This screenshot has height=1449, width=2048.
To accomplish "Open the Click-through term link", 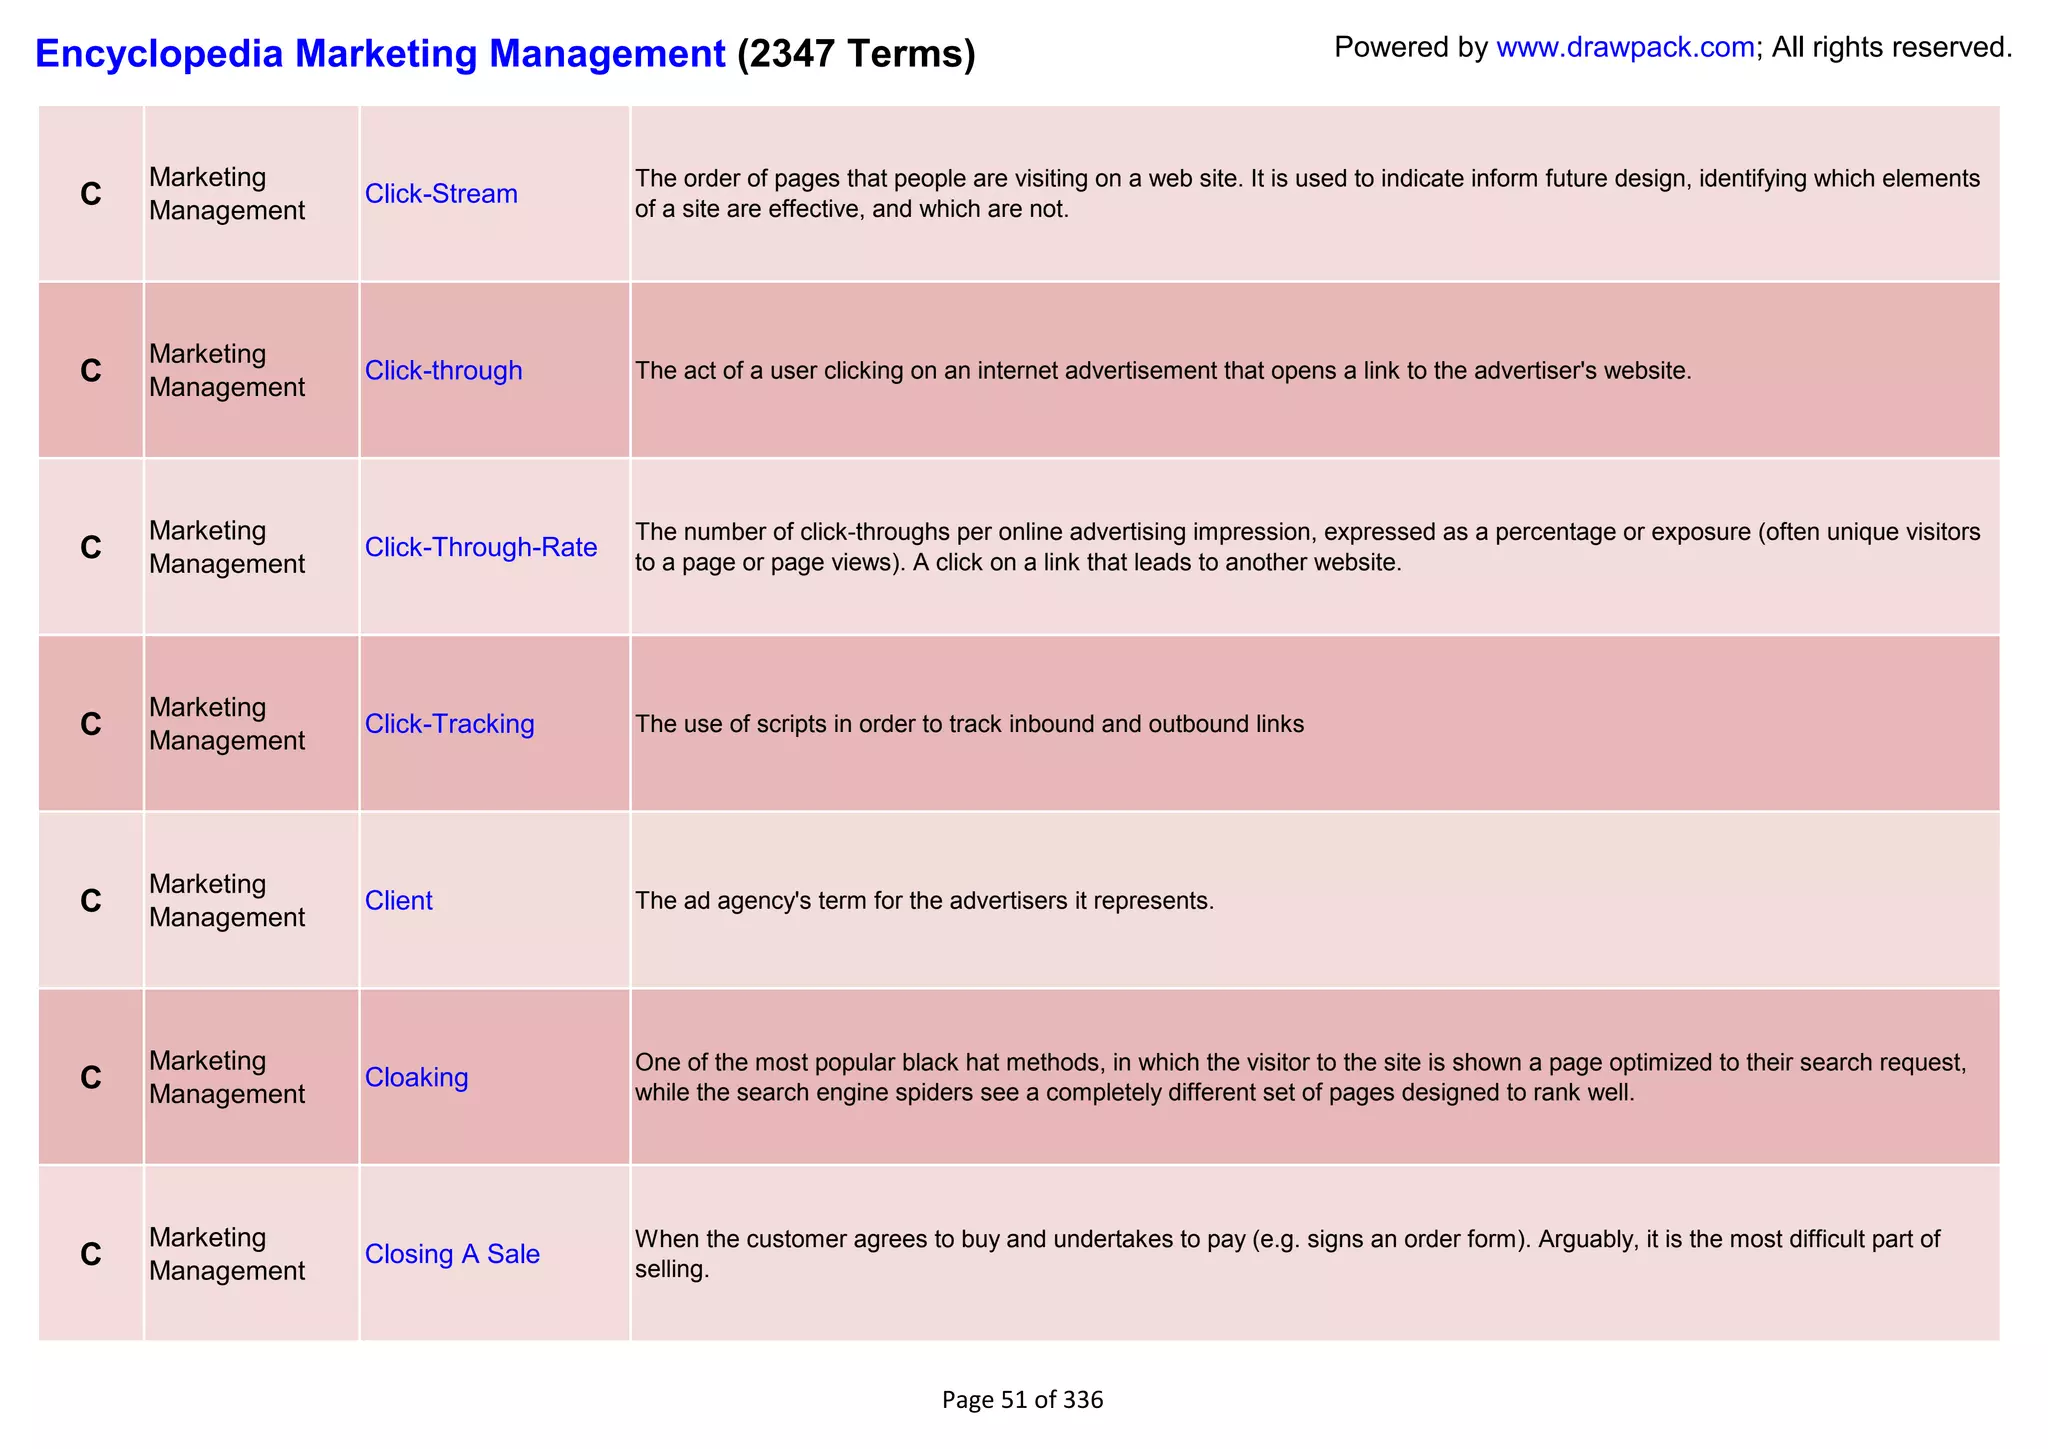I will point(443,371).
